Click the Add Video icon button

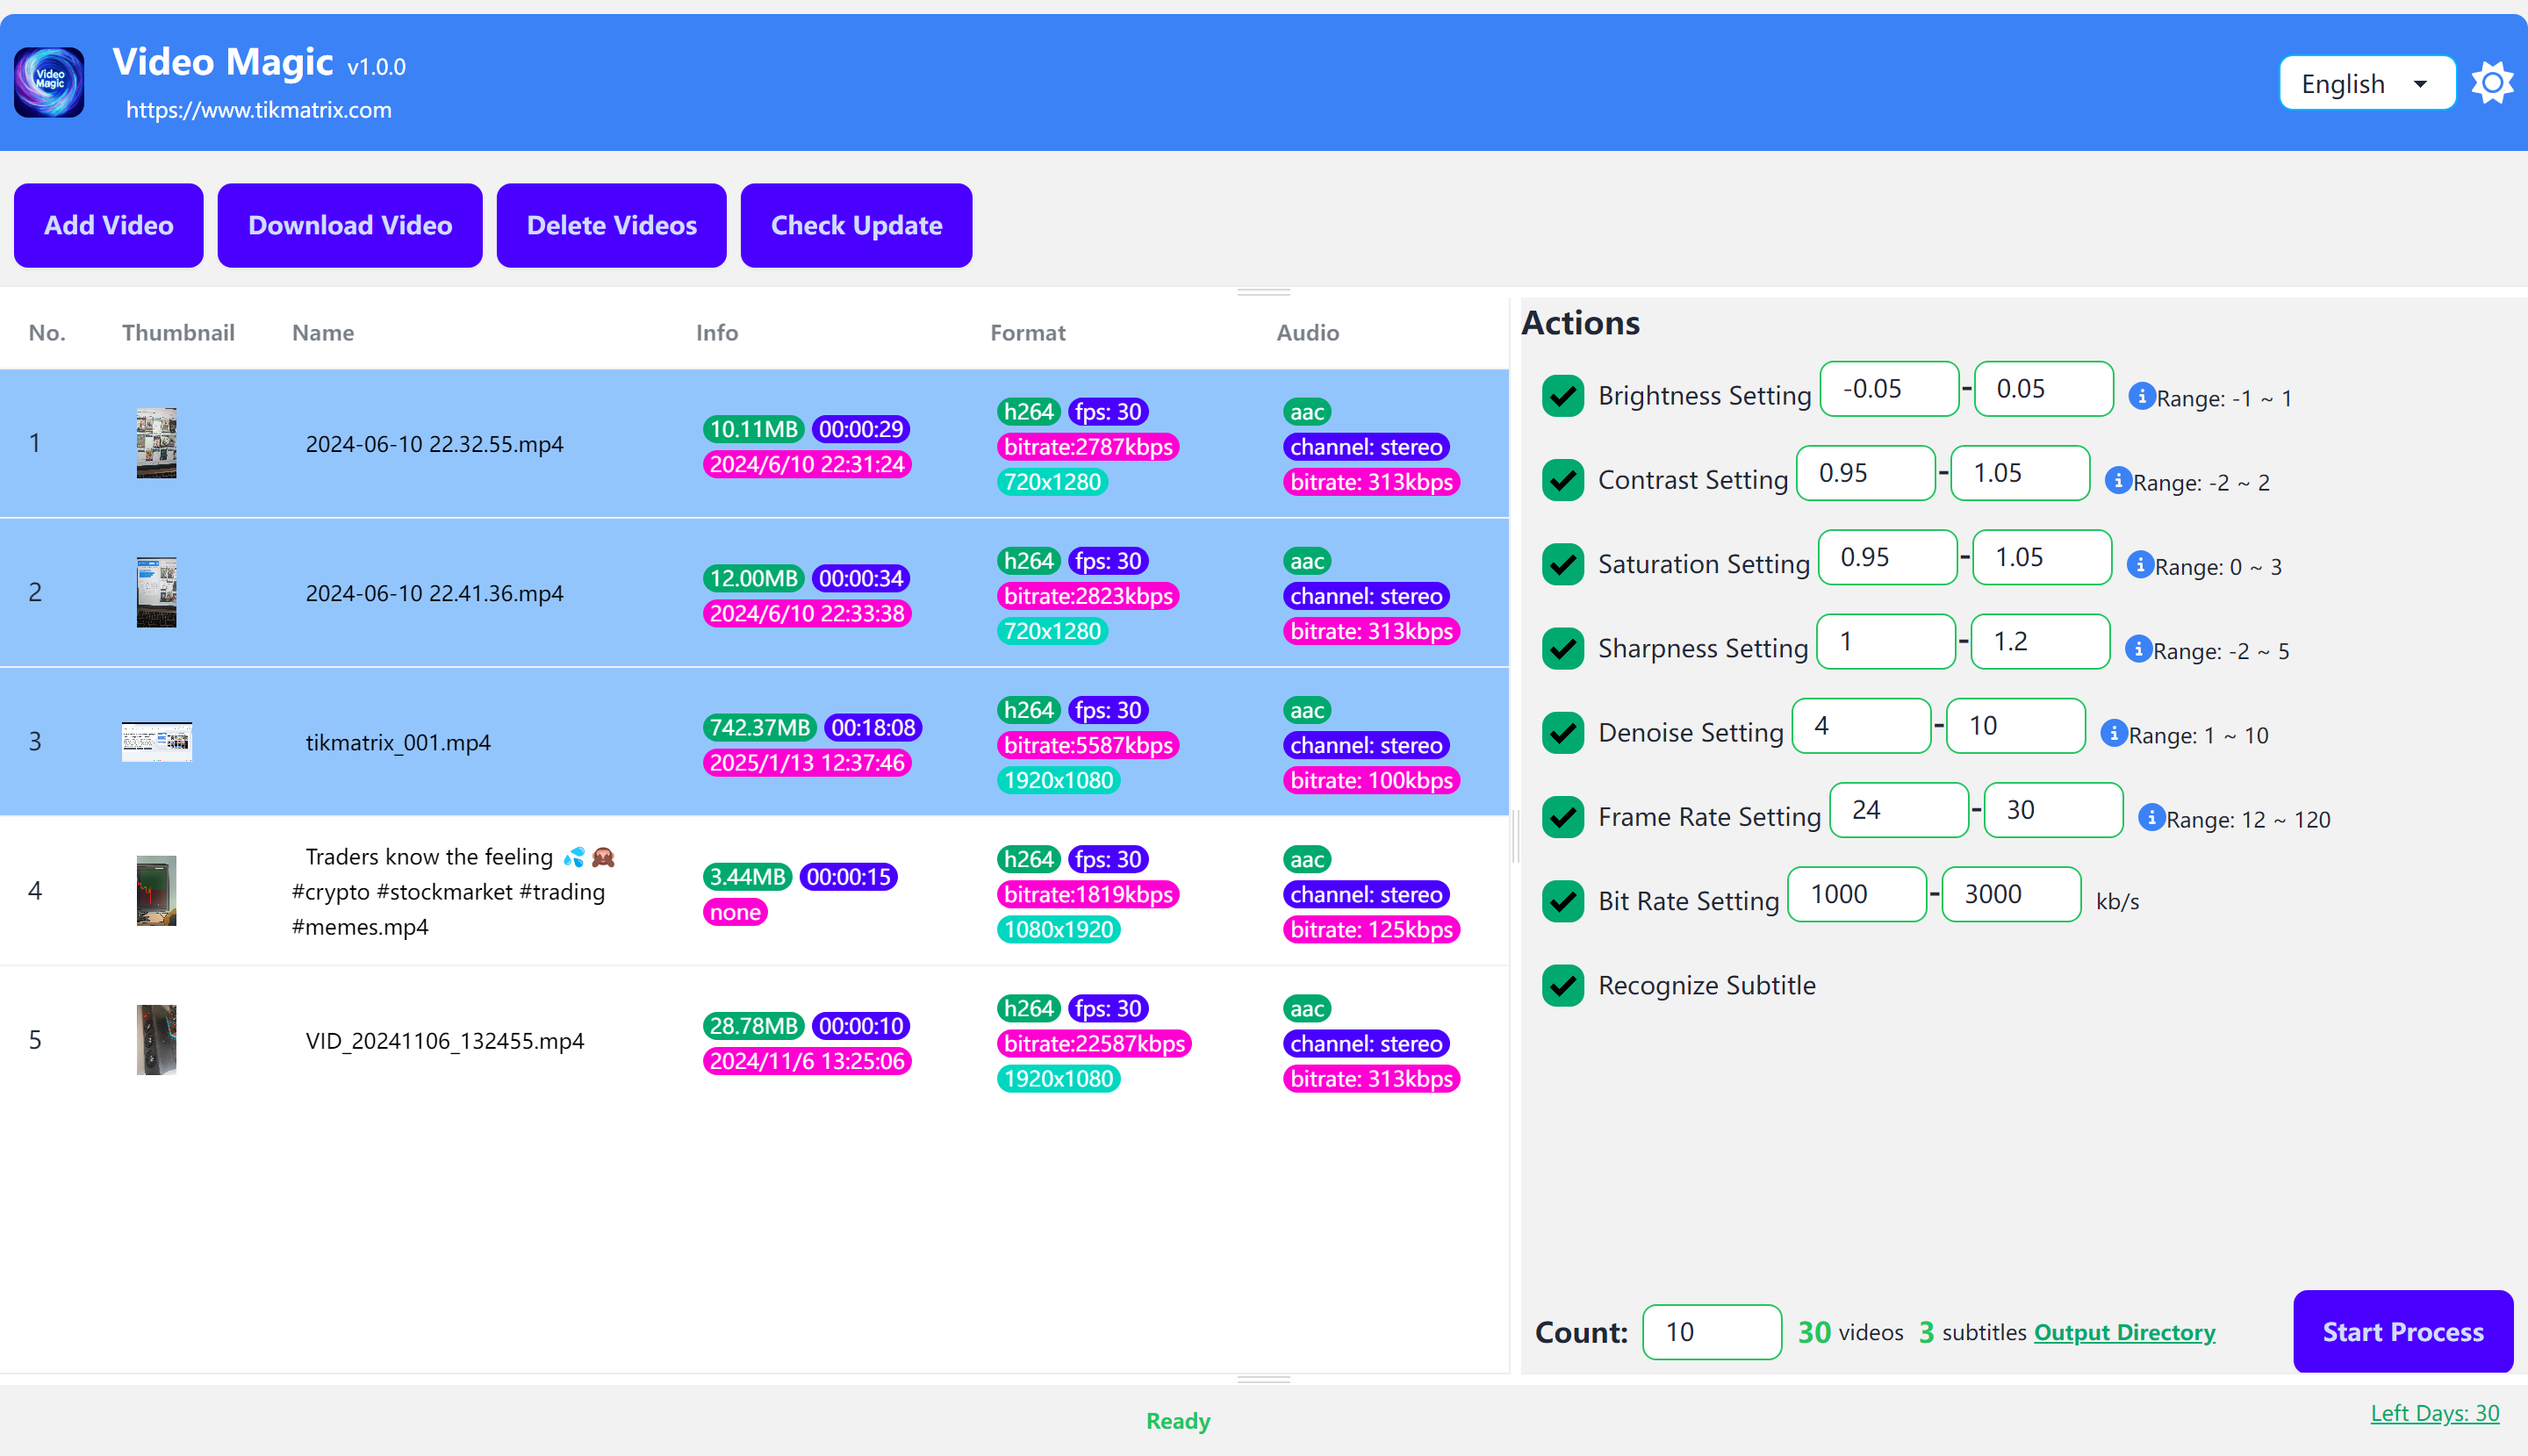[x=108, y=224]
